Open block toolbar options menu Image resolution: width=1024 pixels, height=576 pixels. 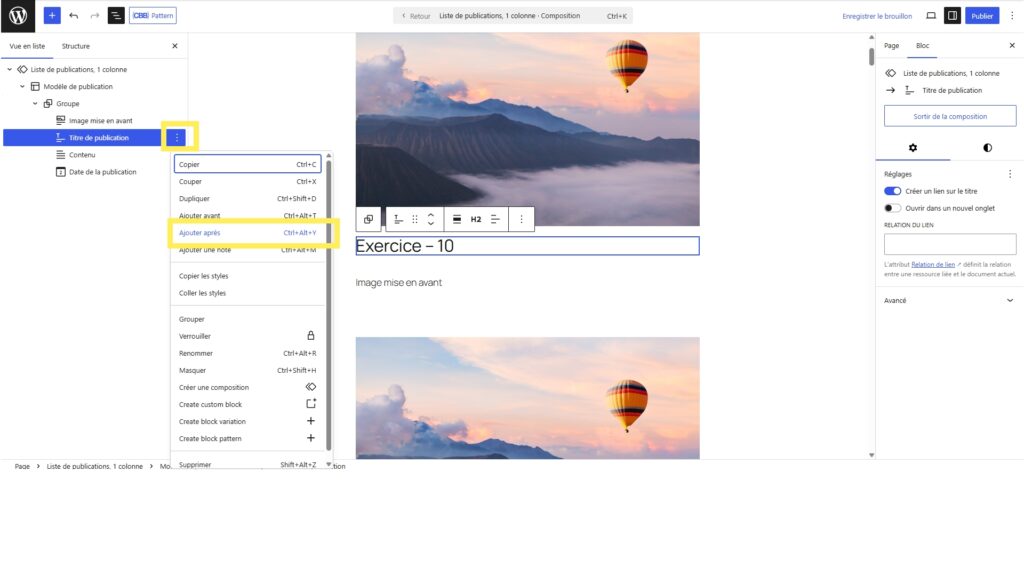(x=521, y=219)
